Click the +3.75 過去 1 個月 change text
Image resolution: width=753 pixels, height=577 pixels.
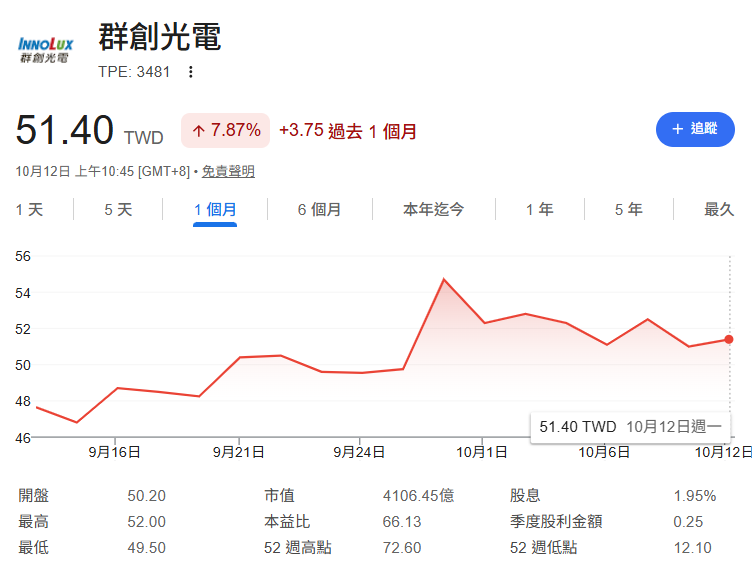348,131
